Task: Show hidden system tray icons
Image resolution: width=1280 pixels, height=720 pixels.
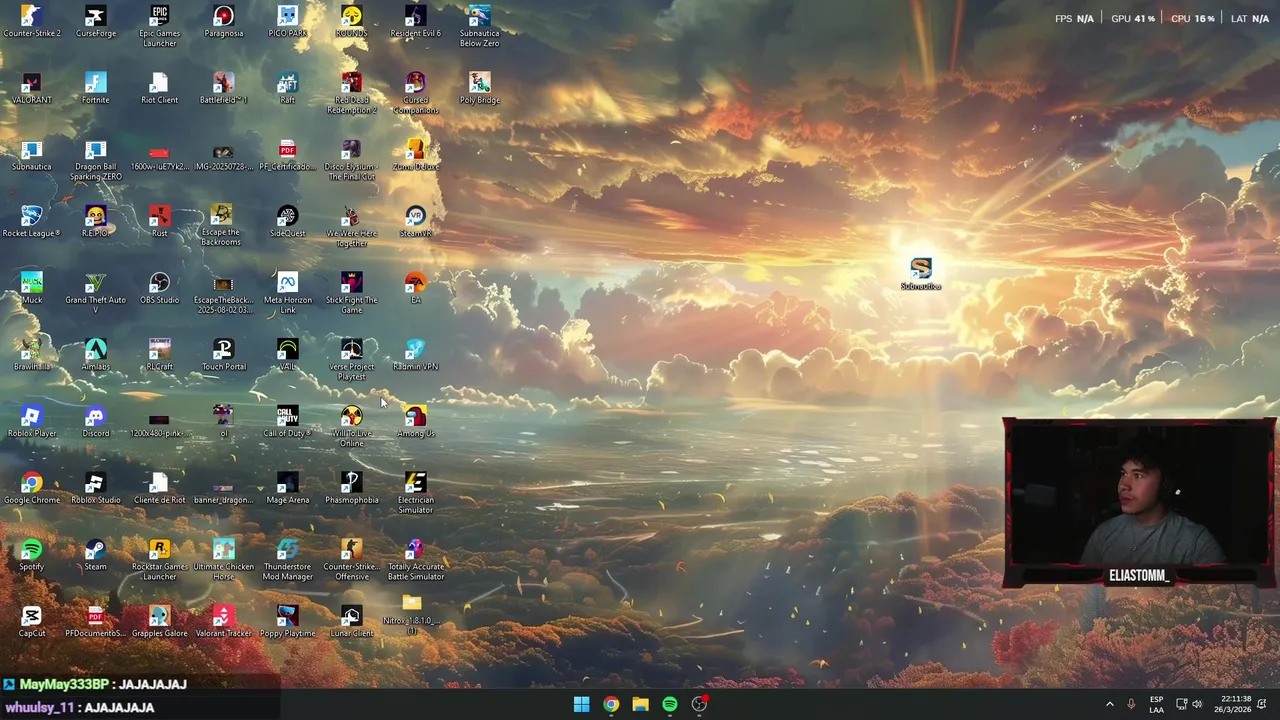Action: click(1109, 704)
